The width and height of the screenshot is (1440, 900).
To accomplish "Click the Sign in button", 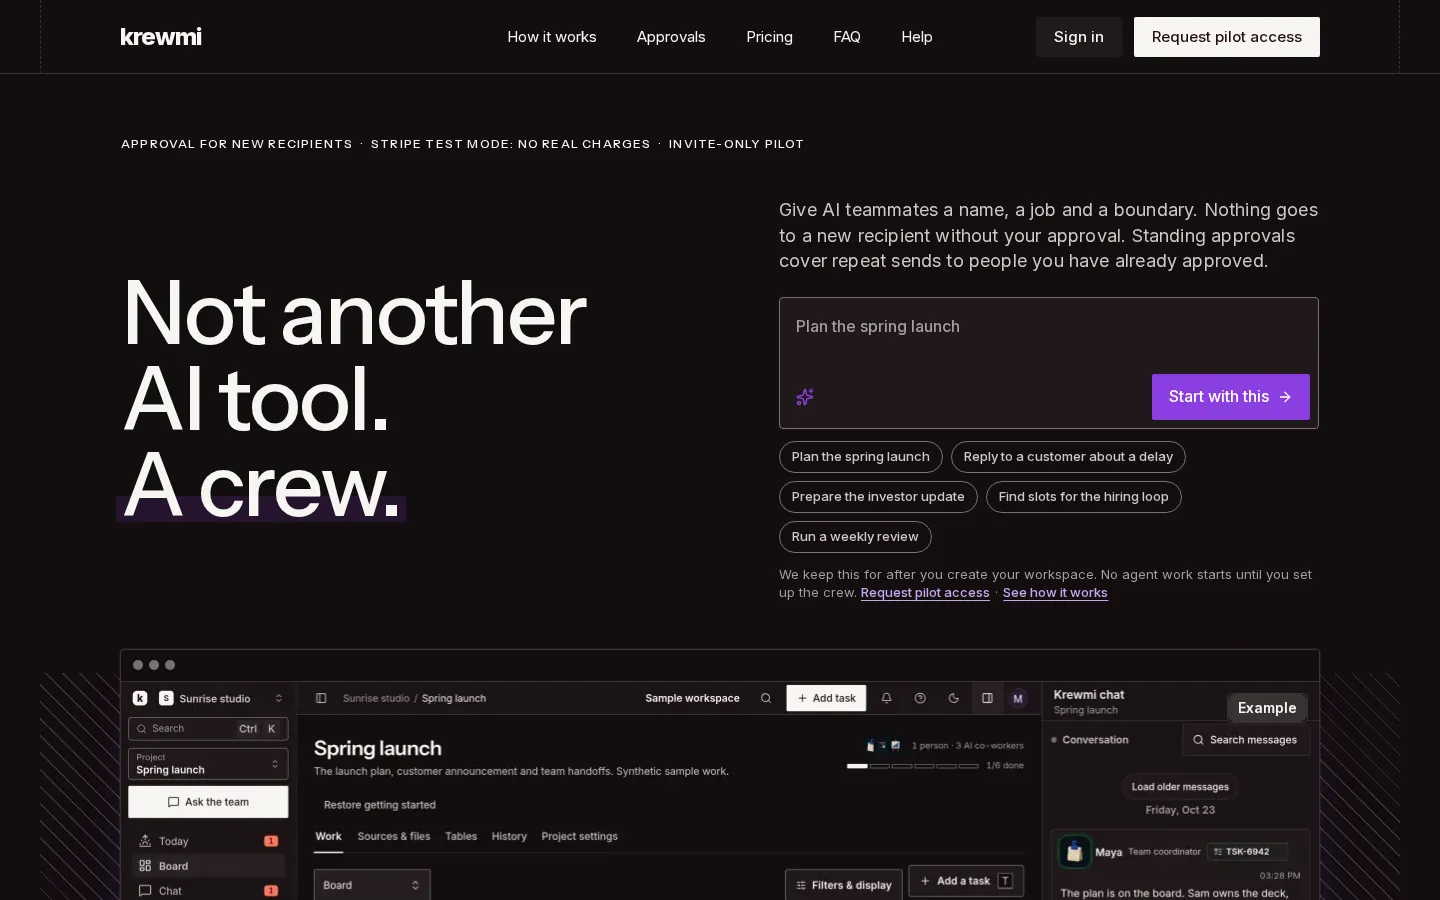I will (x=1078, y=37).
